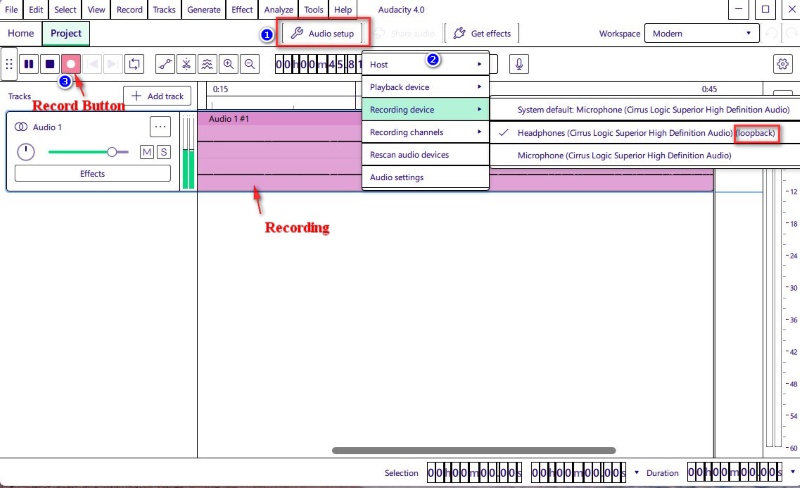
Task: Open the View menu
Action: coord(96,10)
